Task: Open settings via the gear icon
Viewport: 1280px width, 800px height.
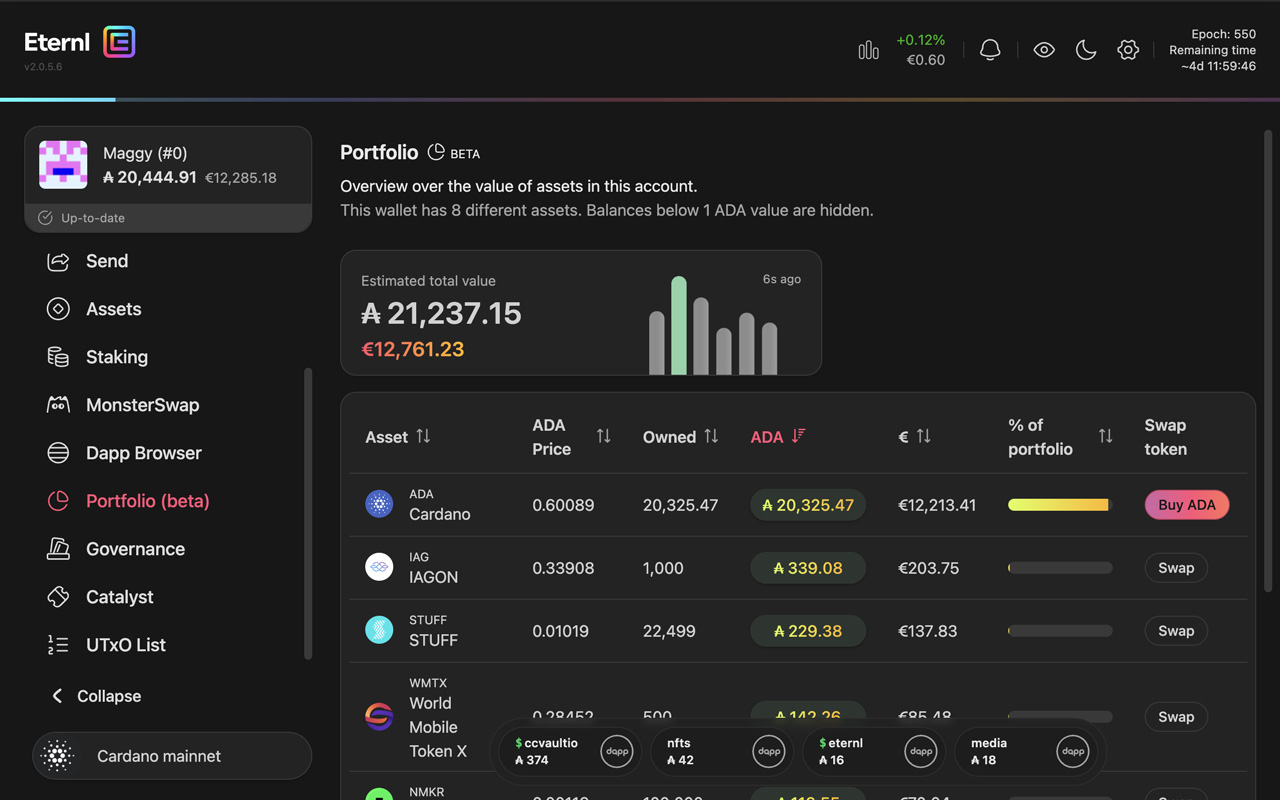Action: 1128,50
